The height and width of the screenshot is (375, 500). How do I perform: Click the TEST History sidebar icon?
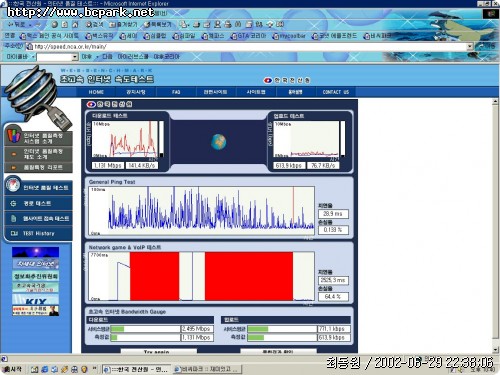(x=14, y=233)
